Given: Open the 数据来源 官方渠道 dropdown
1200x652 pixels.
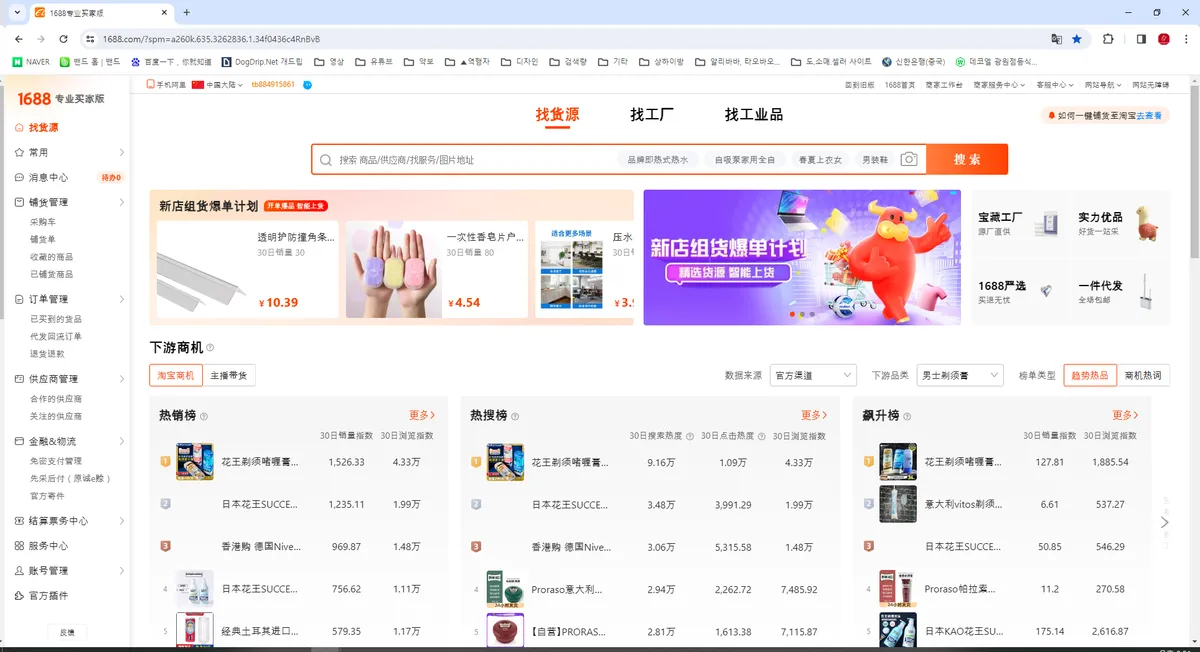Looking at the screenshot, I should pyautogui.click(x=813, y=375).
